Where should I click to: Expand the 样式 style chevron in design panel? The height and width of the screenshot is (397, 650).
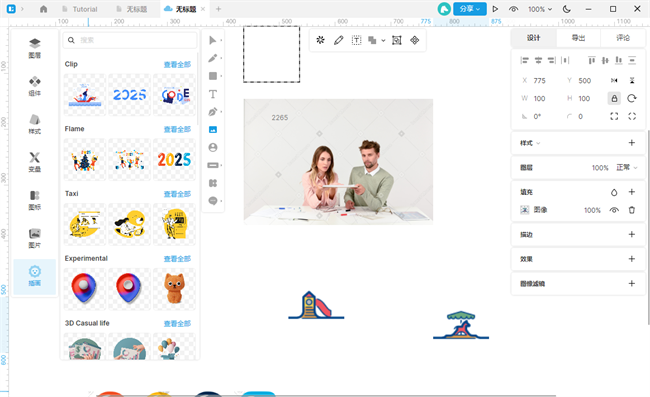[x=538, y=143]
